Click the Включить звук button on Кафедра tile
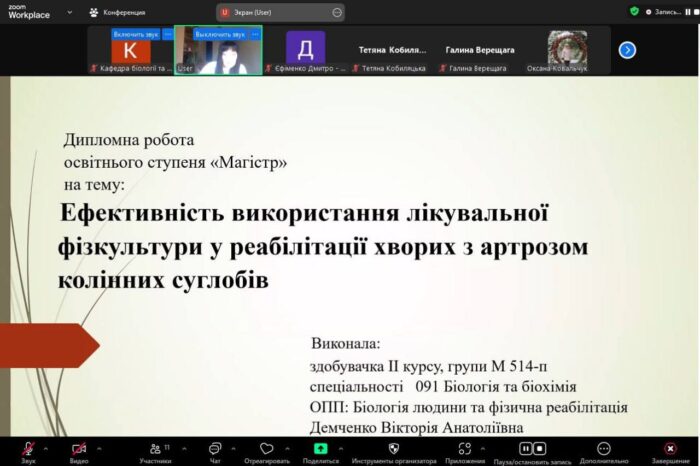The image size is (700, 466). tap(135, 34)
